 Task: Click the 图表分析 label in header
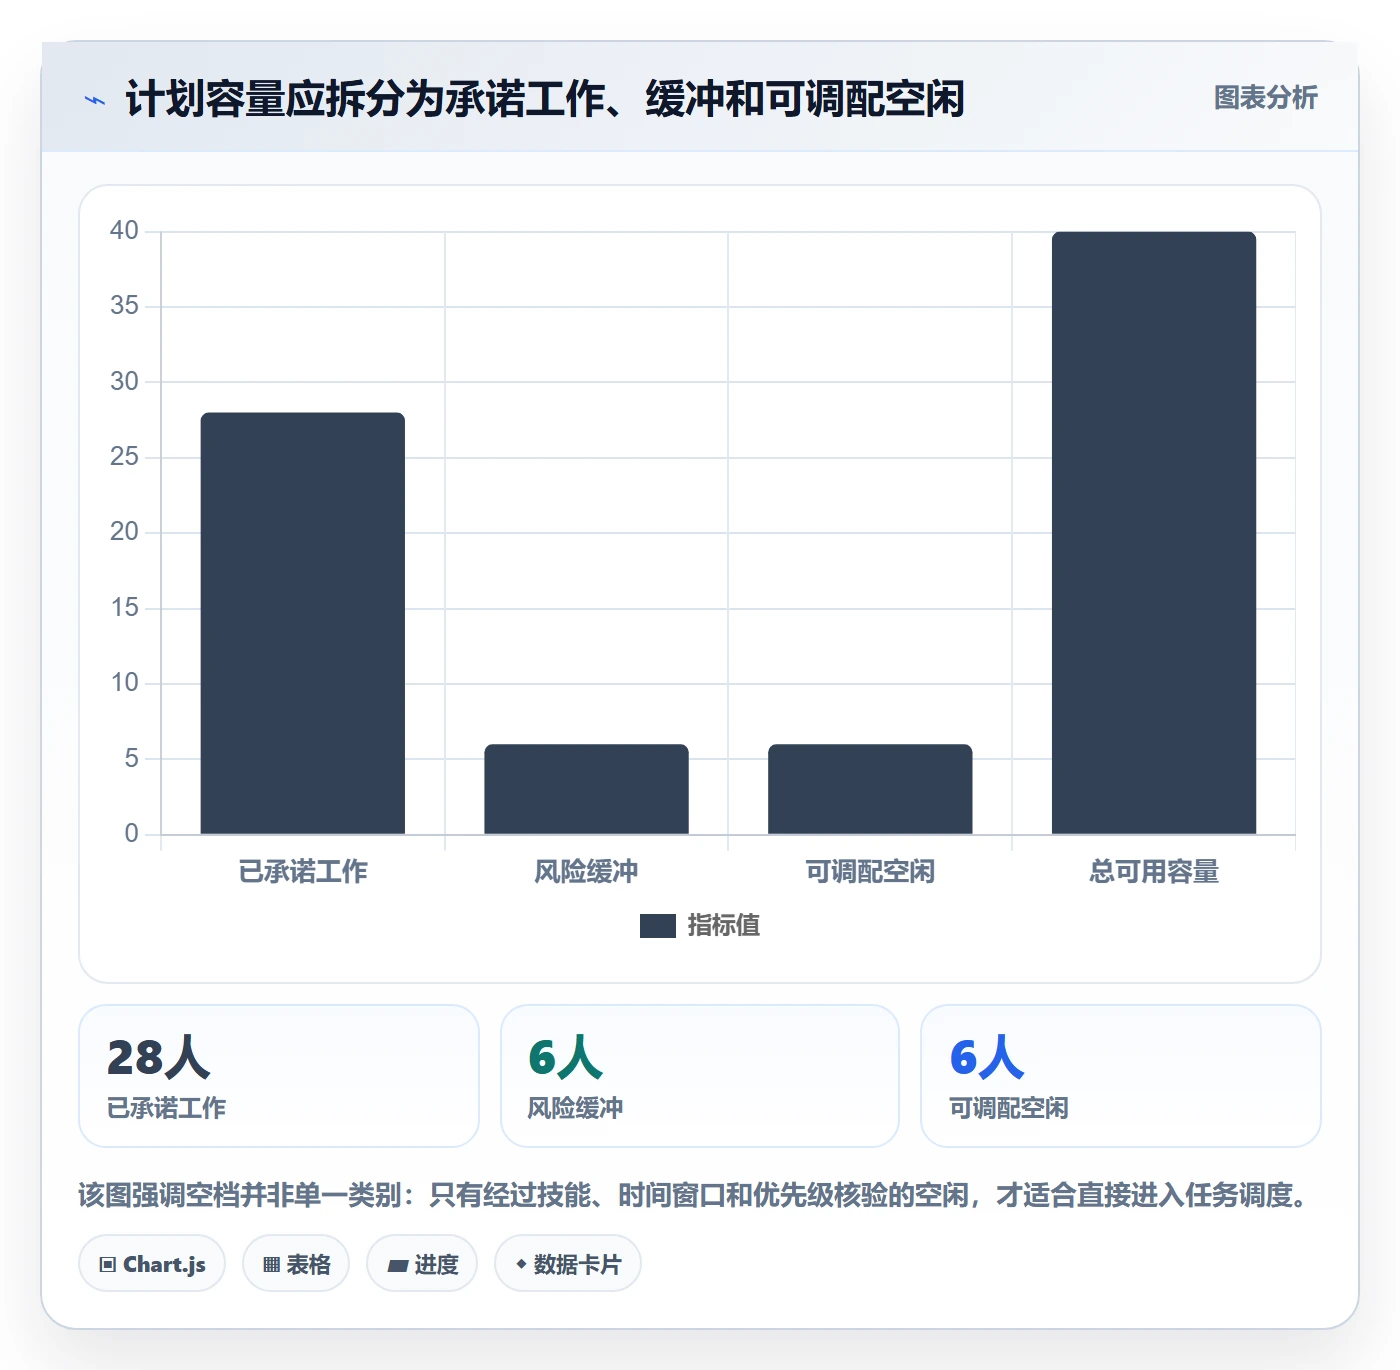tap(1265, 98)
